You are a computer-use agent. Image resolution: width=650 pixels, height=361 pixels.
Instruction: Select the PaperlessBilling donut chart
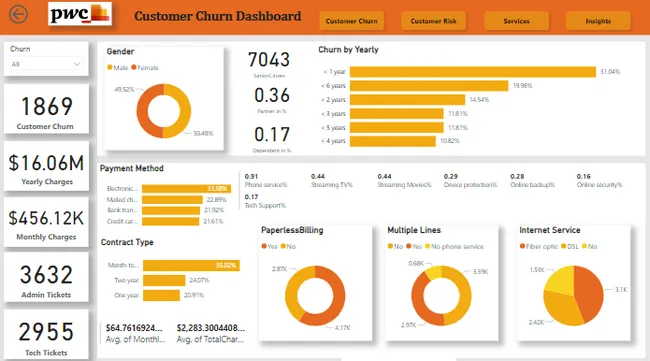point(315,296)
